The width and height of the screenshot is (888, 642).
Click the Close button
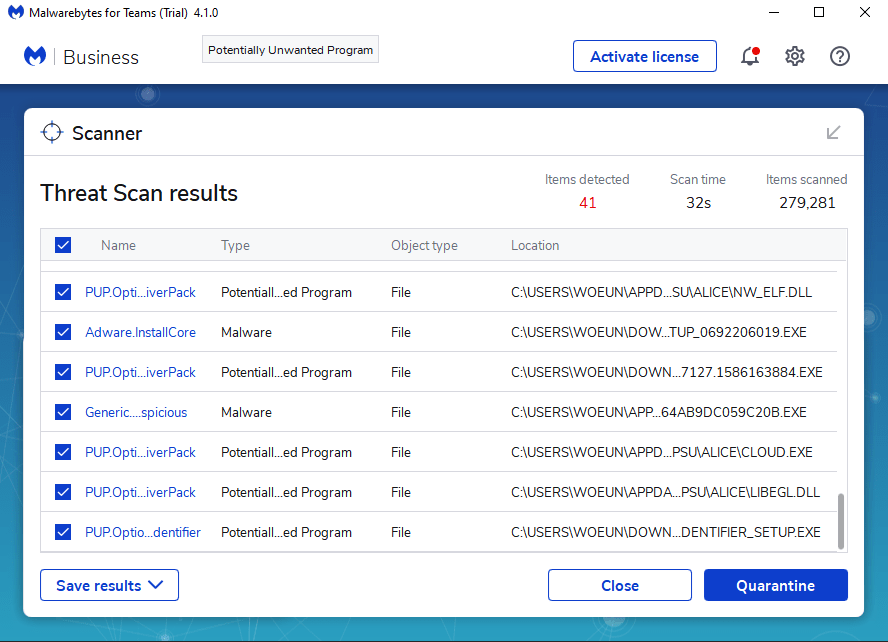pyautogui.click(x=620, y=585)
